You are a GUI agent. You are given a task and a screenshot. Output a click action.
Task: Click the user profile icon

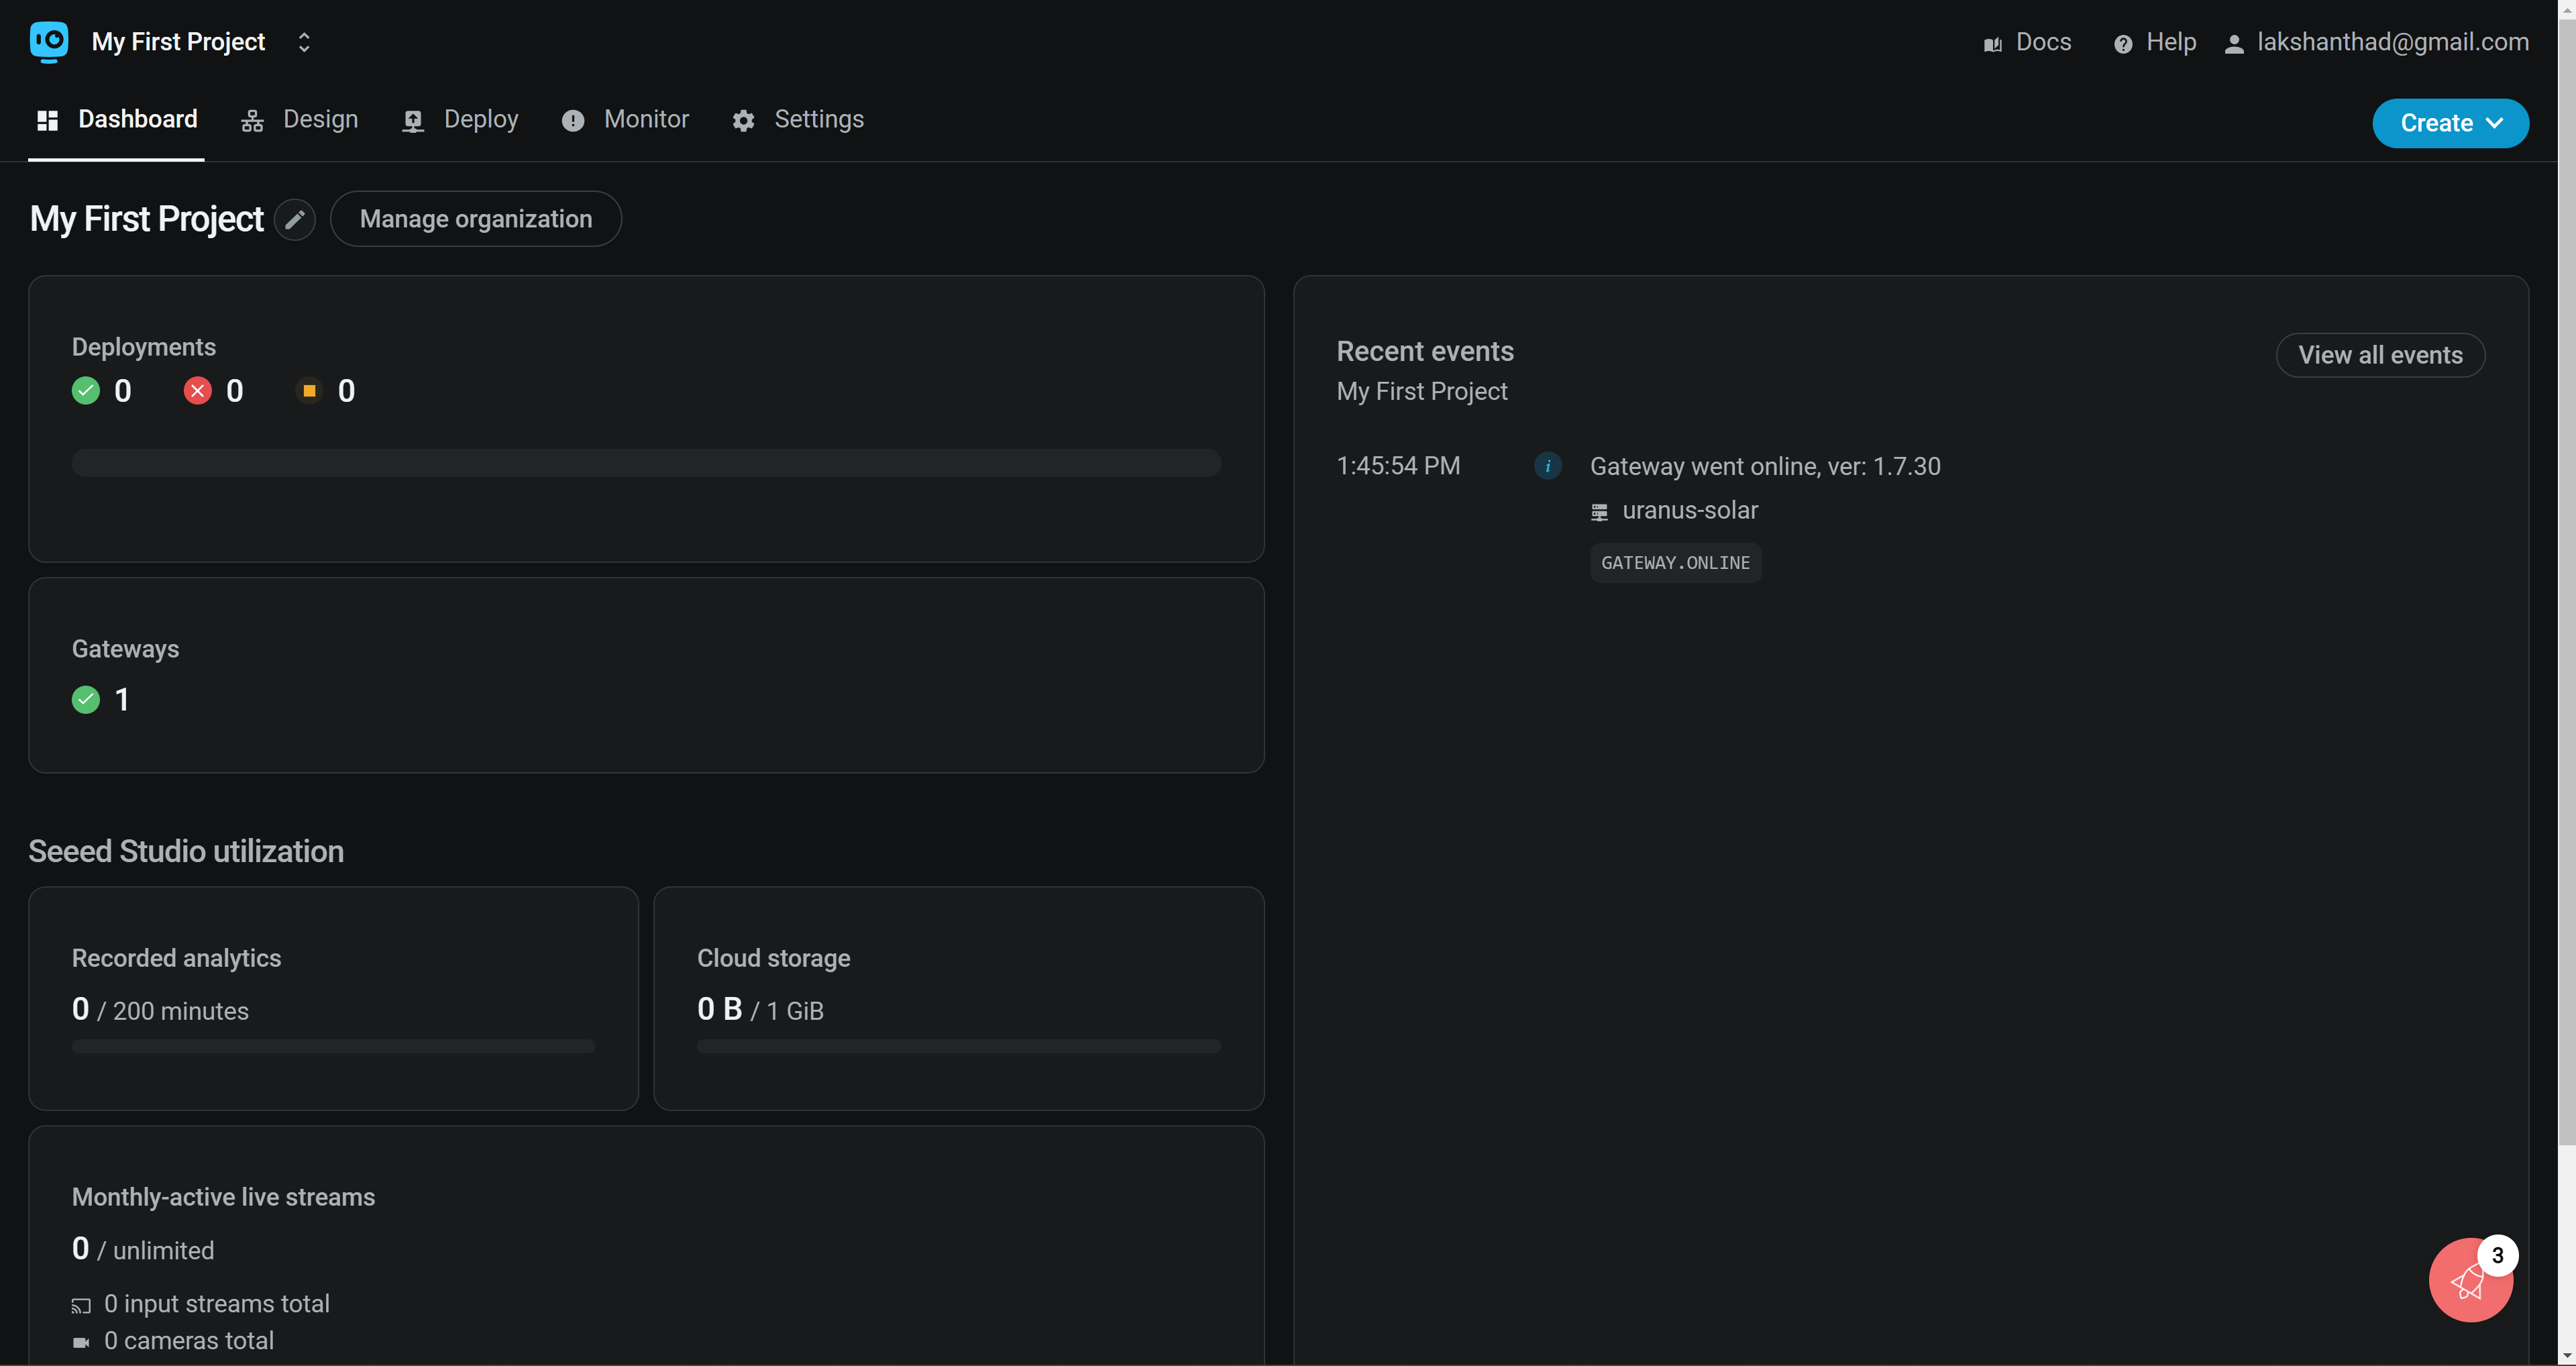pyautogui.click(x=2234, y=44)
